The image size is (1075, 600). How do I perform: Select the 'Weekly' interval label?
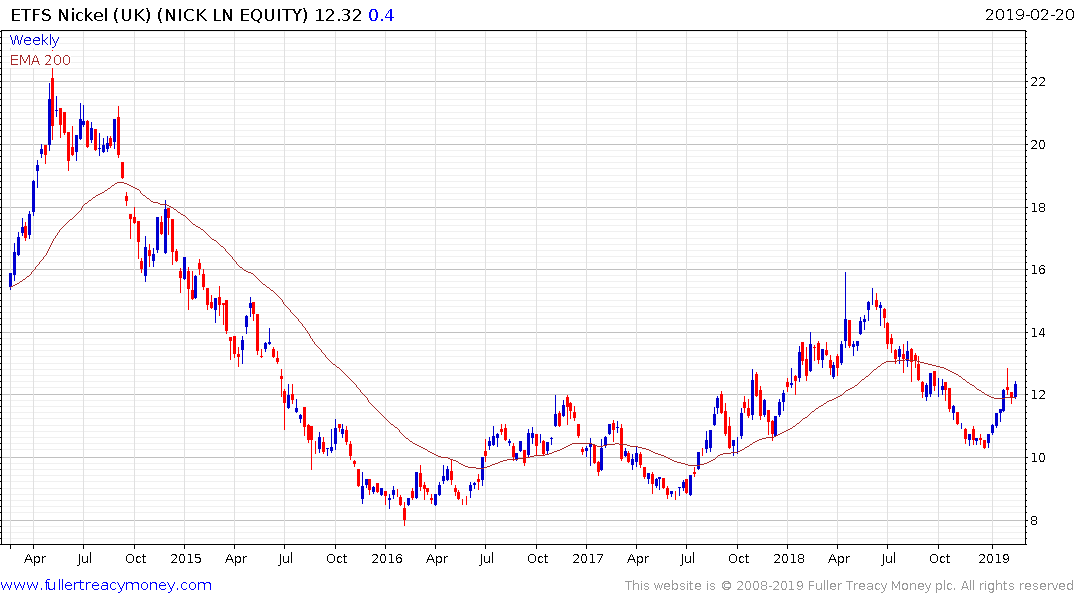tap(34, 40)
